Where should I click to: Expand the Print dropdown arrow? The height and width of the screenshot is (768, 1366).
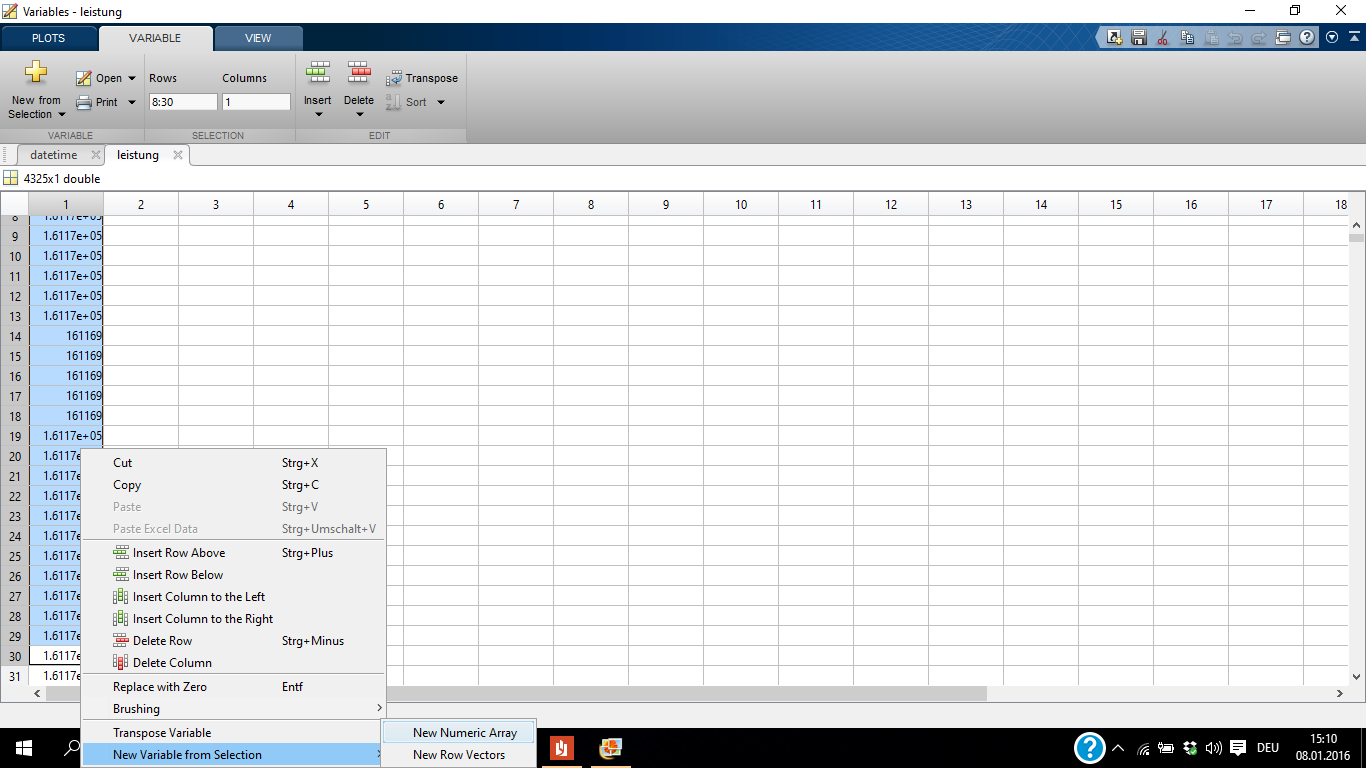(x=132, y=102)
